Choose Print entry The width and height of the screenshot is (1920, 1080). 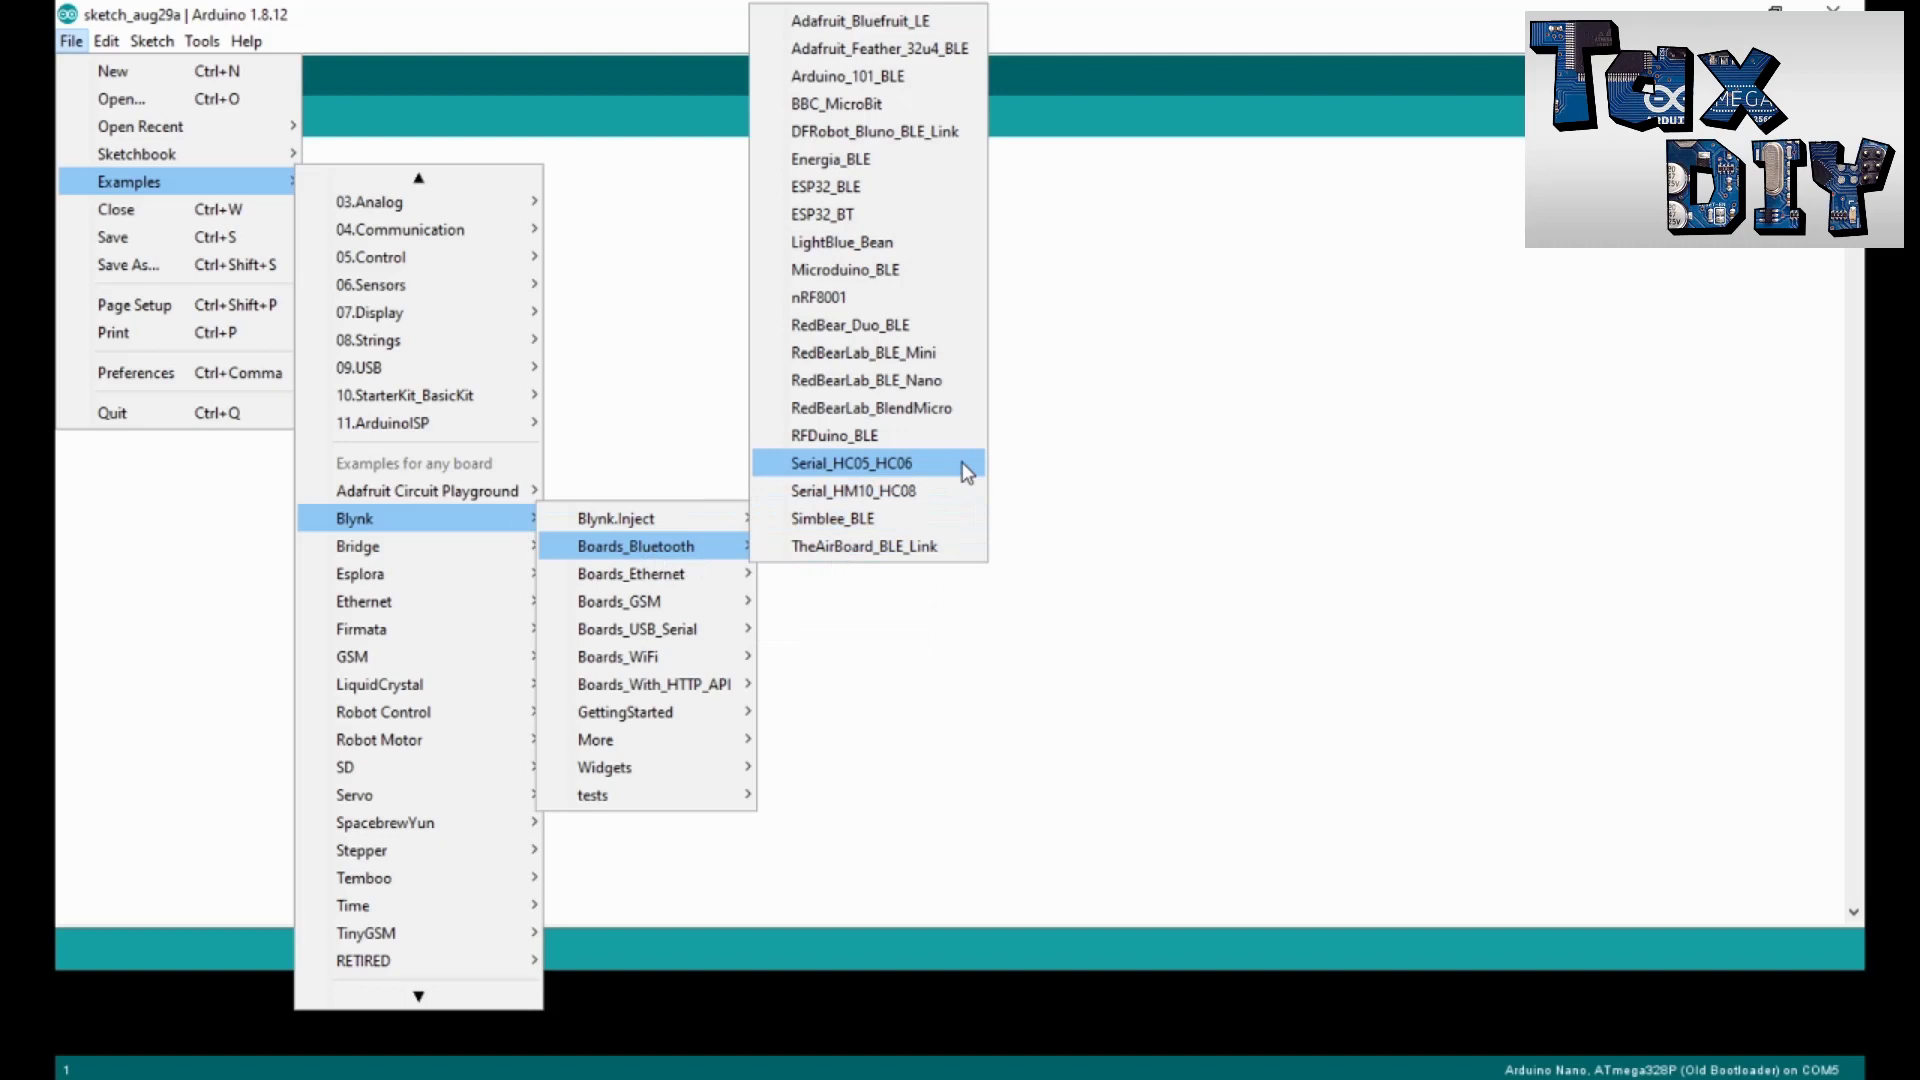[178, 333]
